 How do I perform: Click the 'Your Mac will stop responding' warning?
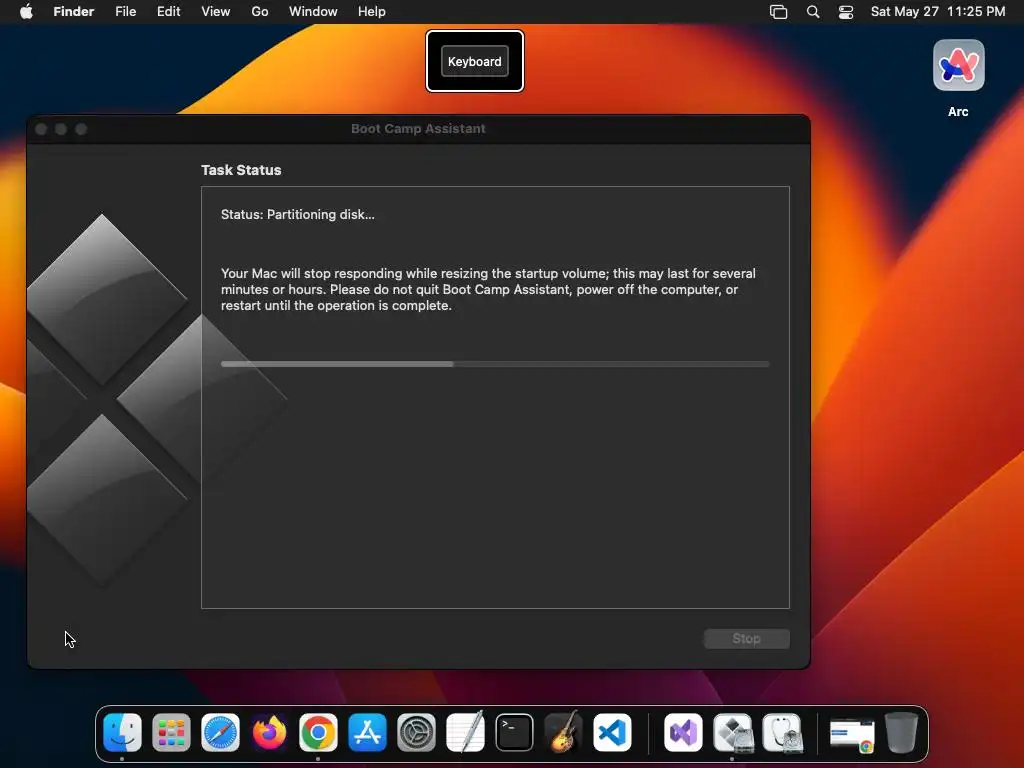pos(488,289)
